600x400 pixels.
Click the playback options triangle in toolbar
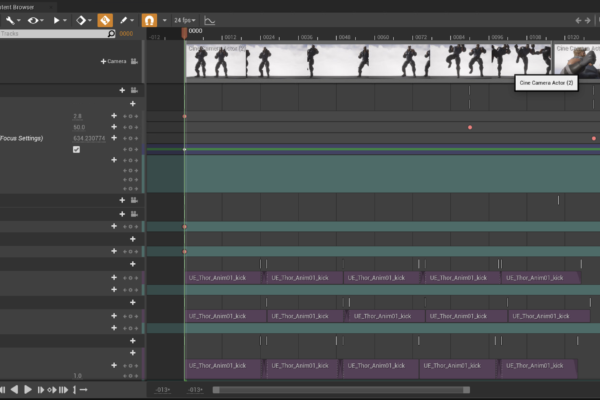tap(56, 20)
